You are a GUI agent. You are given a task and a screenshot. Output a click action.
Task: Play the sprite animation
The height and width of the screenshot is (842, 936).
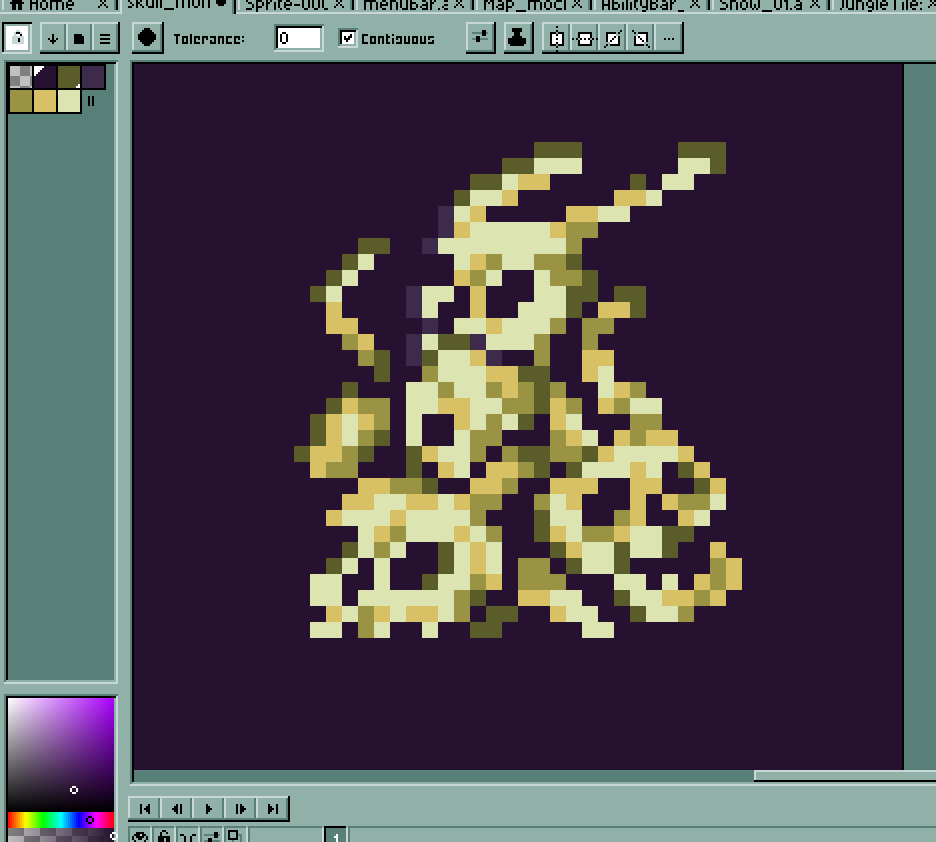coord(209,808)
